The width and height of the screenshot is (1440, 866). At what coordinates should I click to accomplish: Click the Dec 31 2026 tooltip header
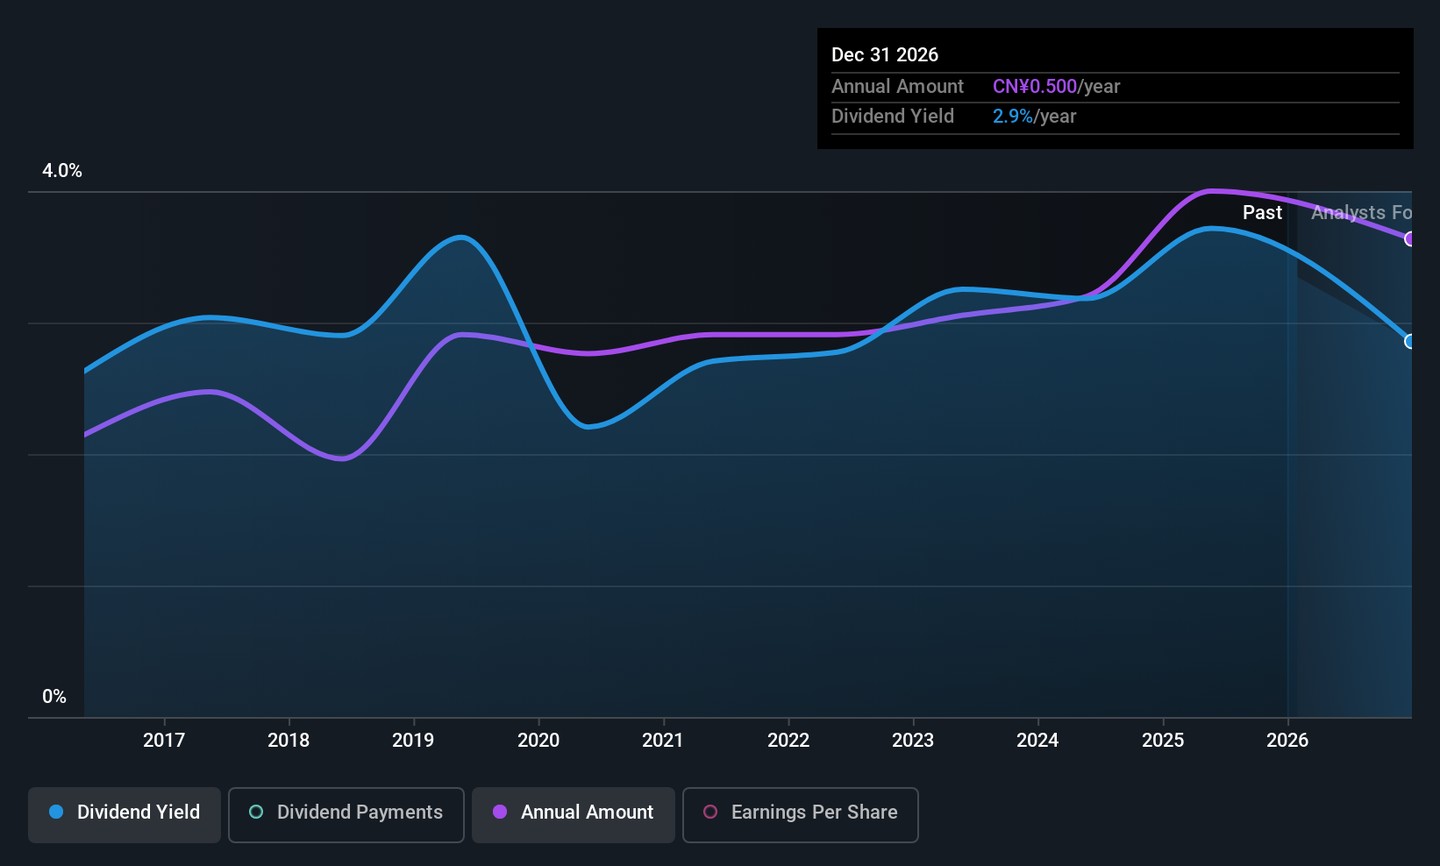(x=885, y=55)
